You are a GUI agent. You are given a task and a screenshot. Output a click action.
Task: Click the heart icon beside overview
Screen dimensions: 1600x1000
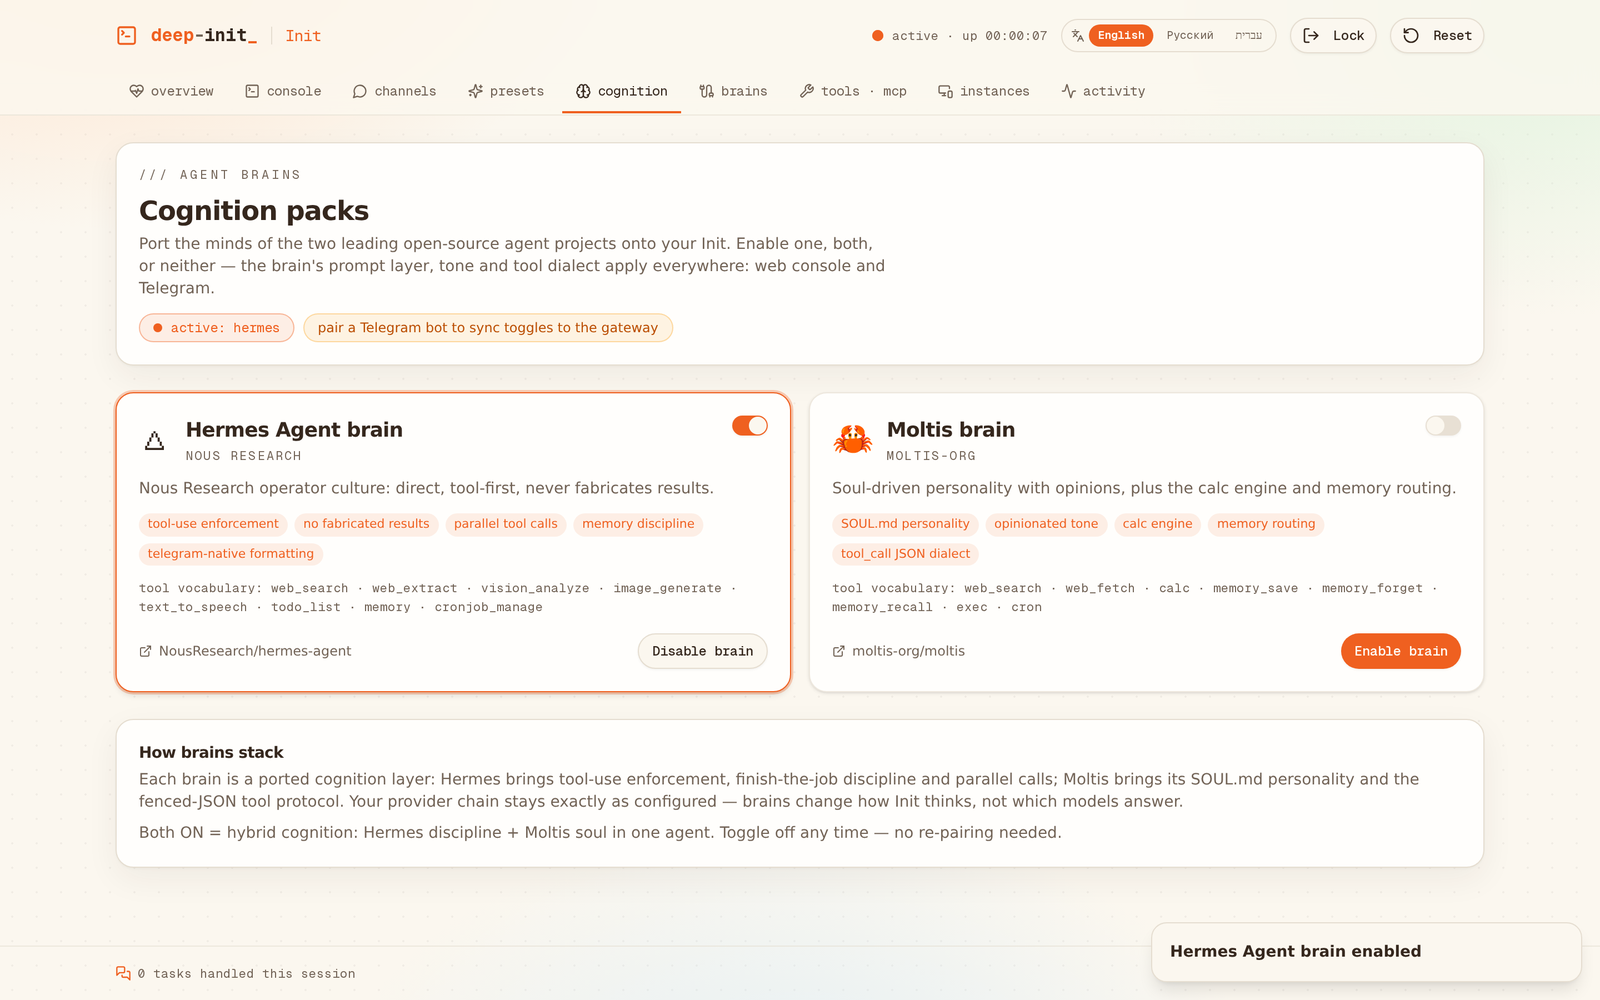136,91
